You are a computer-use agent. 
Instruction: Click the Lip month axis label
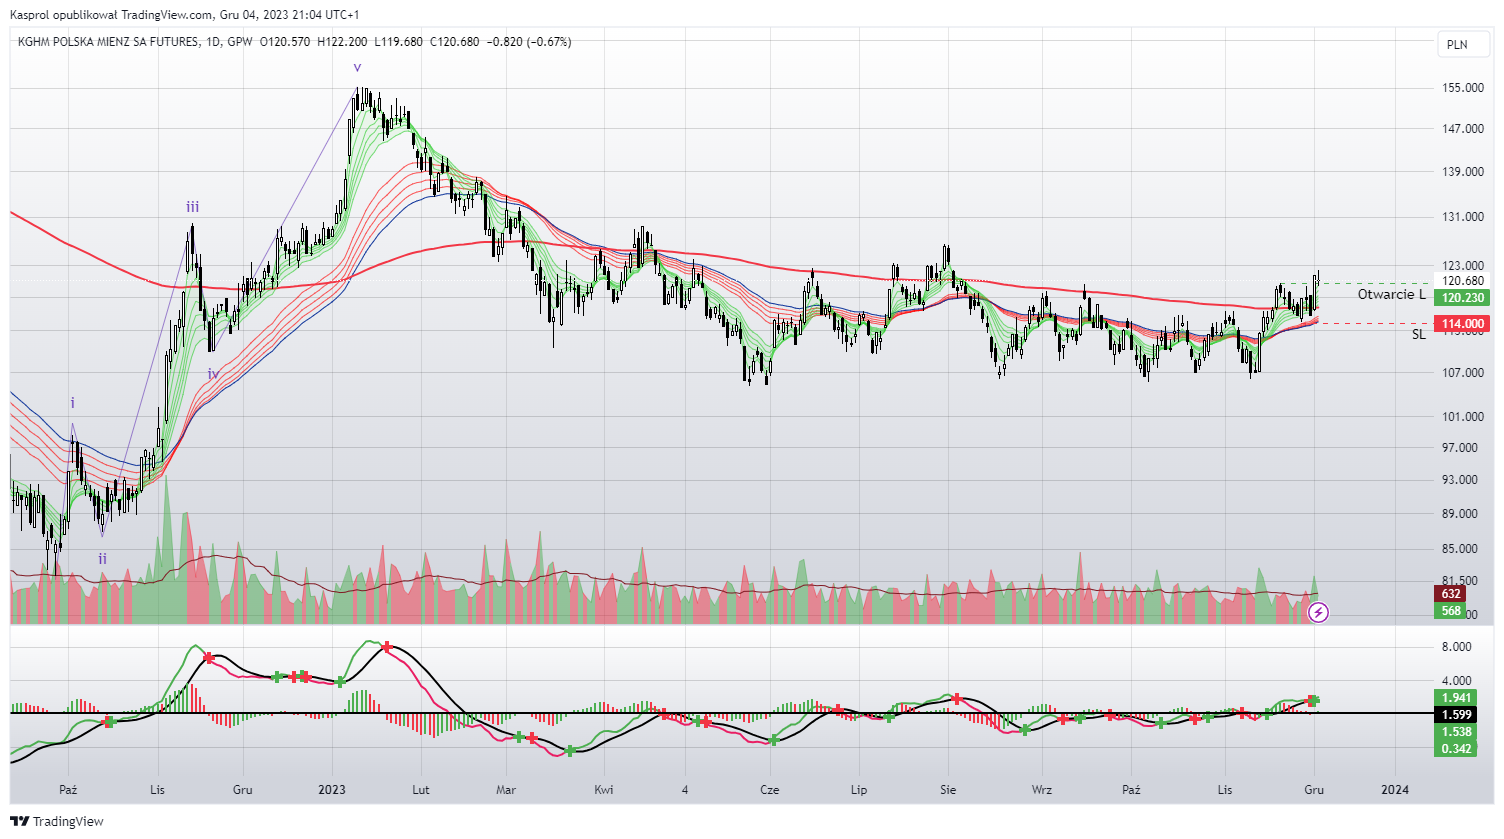pyautogui.click(x=859, y=790)
